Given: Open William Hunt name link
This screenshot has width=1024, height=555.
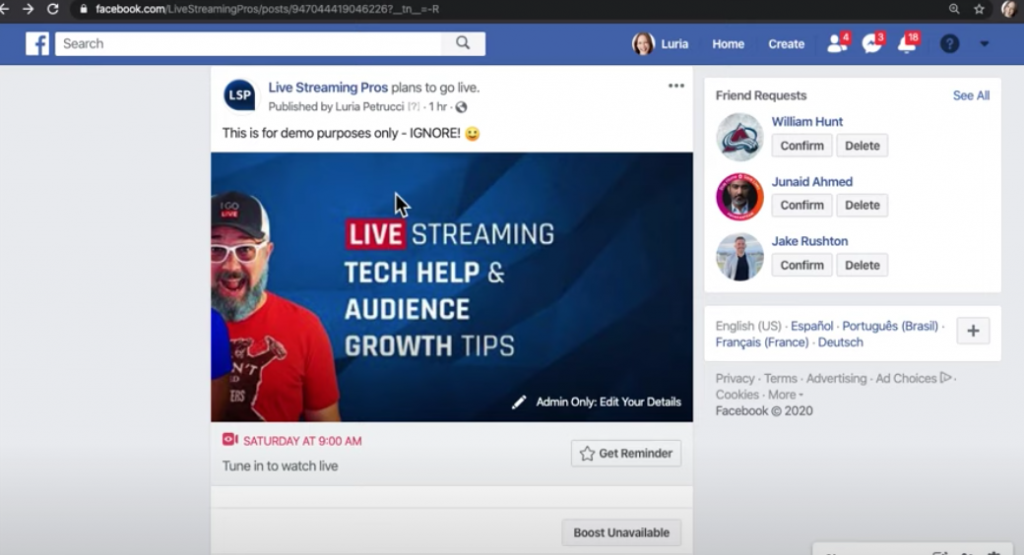Looking at the screenshot, I should [x=807, y=121].
